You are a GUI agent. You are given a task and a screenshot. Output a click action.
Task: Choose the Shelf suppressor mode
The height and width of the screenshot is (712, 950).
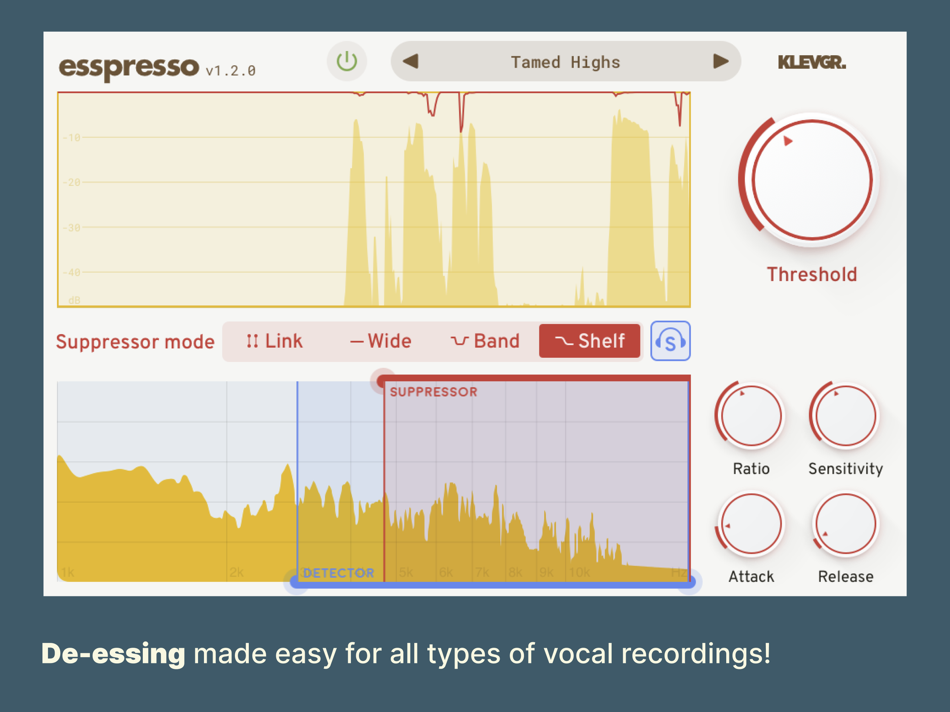590,341
